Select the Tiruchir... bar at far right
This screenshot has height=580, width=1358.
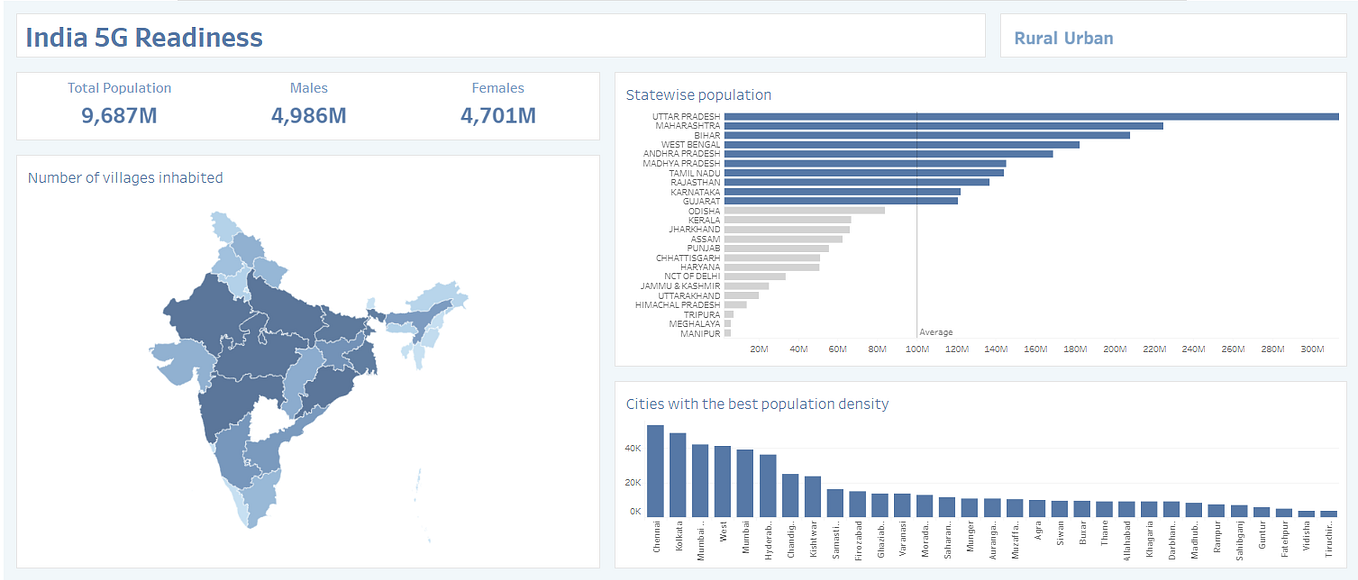tap(1330, 512)
